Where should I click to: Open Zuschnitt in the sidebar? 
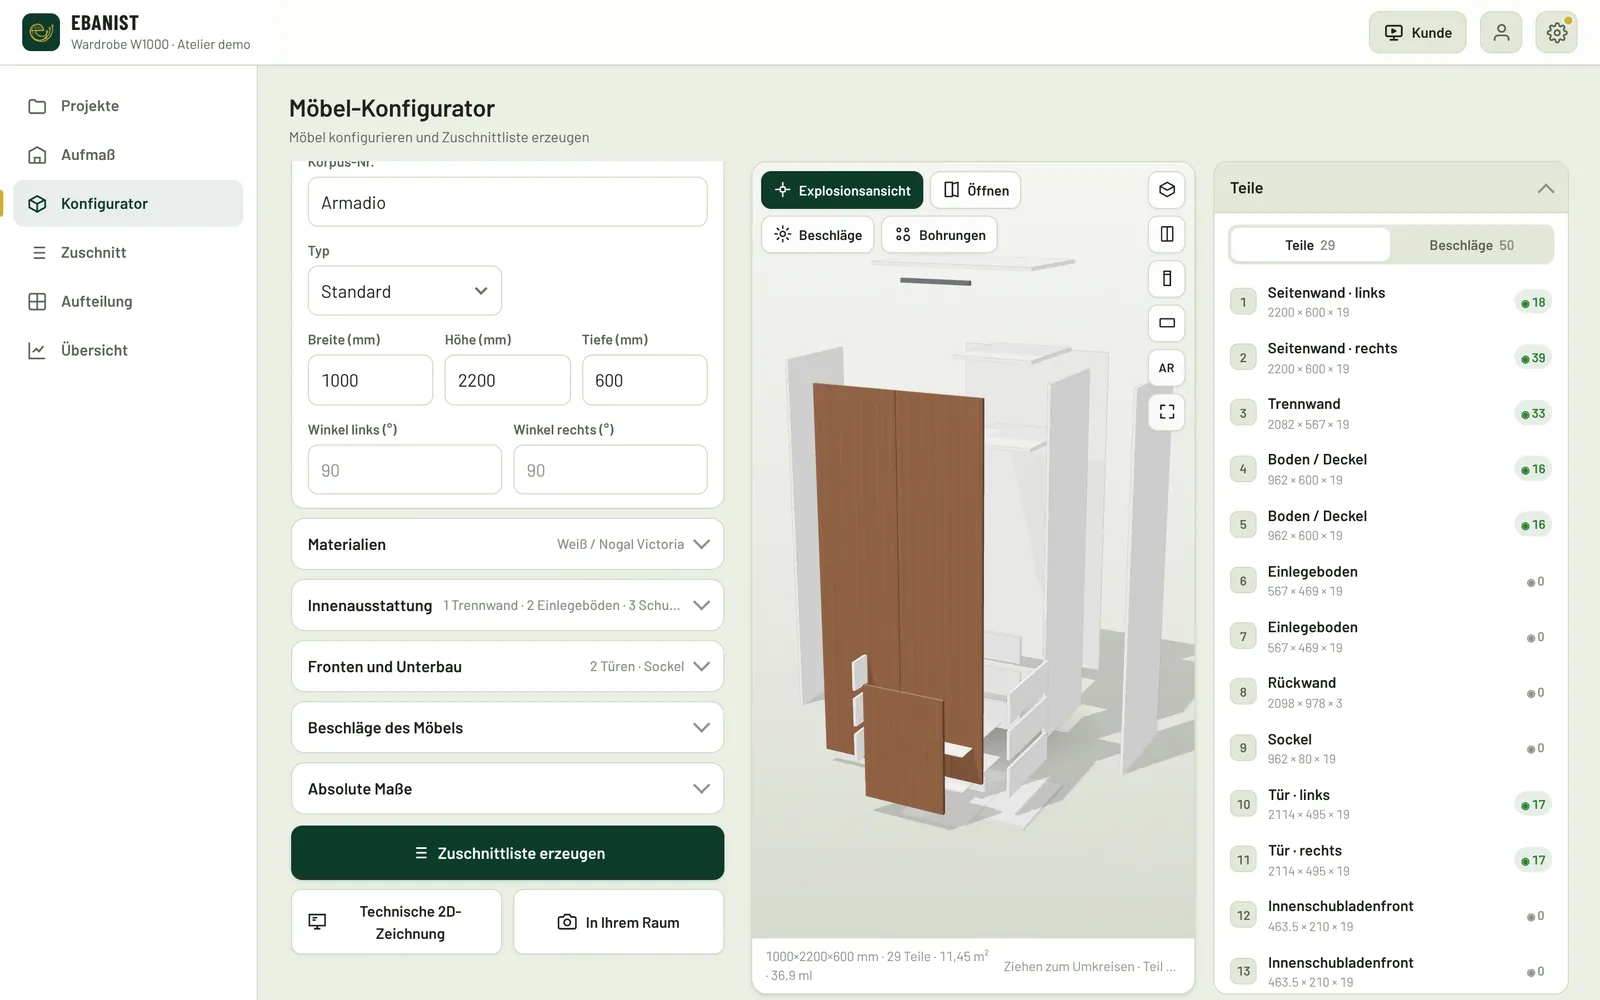(128, 253)
